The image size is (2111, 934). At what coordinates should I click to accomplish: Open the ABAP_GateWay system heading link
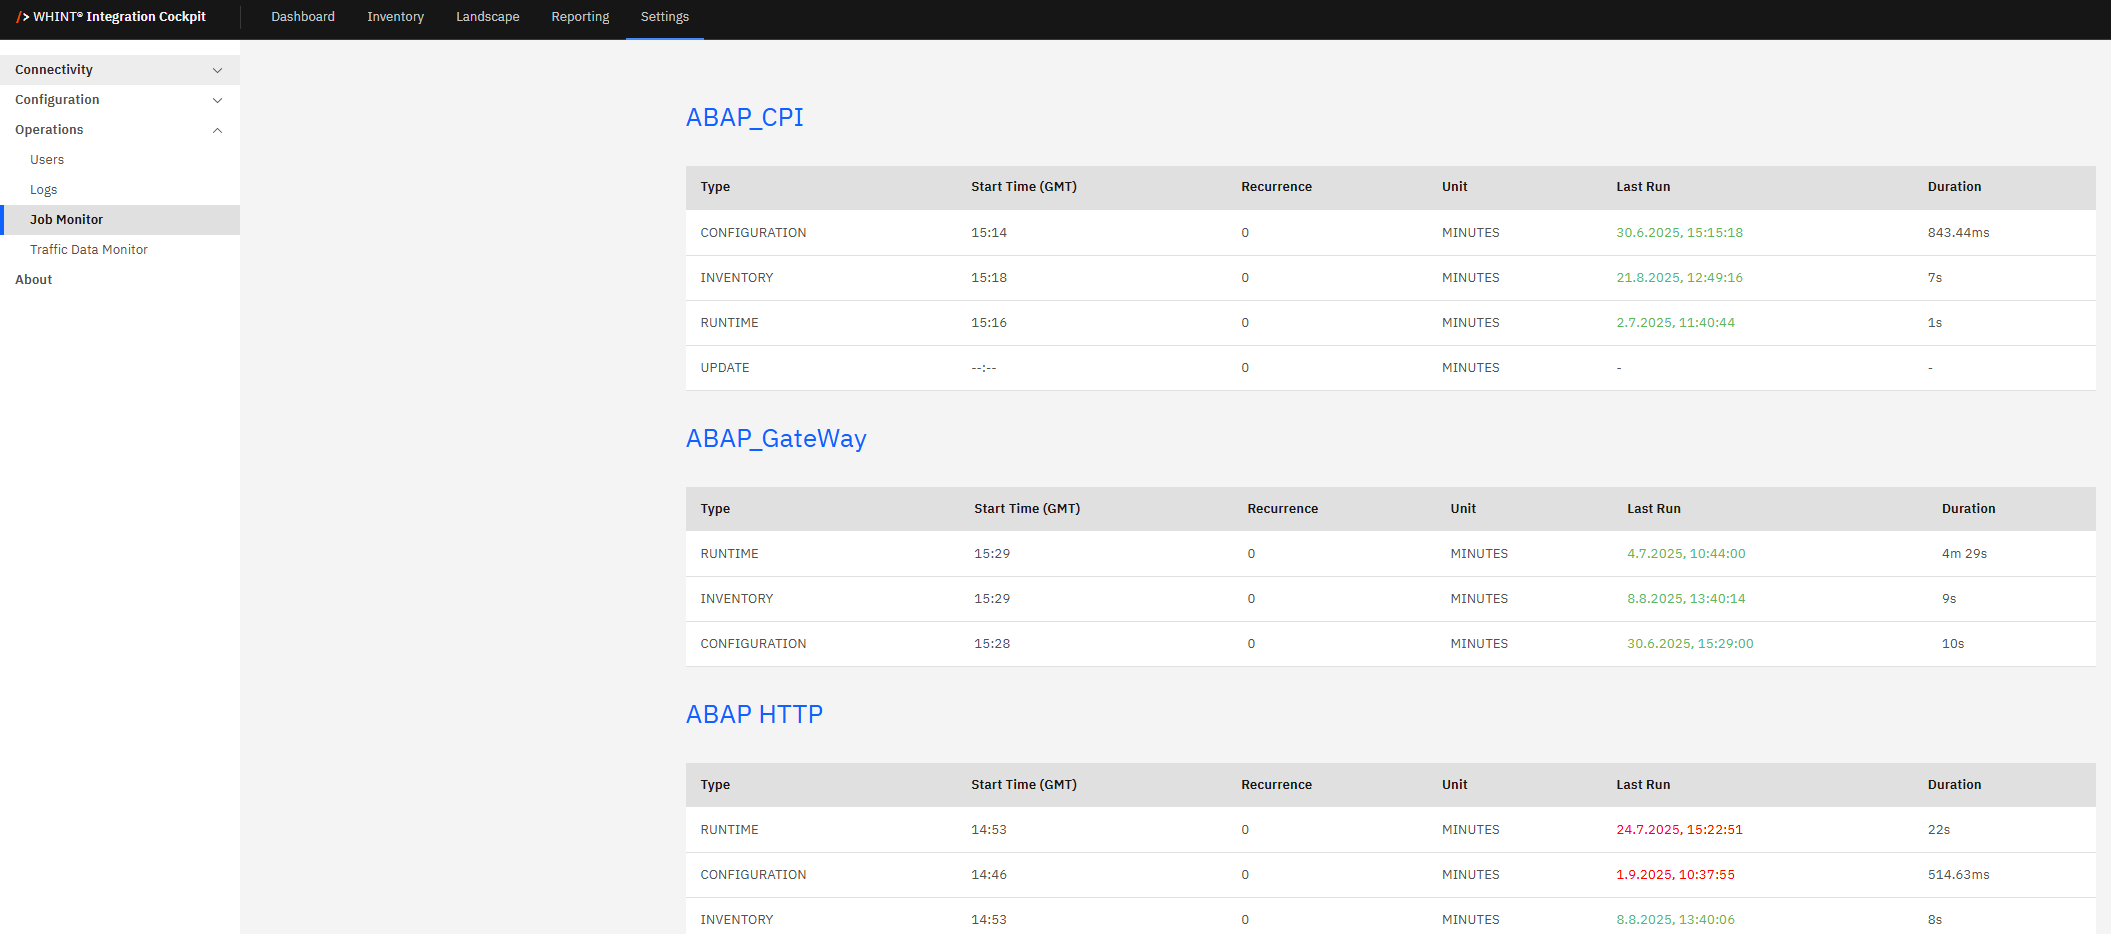[x=775, y=439]
